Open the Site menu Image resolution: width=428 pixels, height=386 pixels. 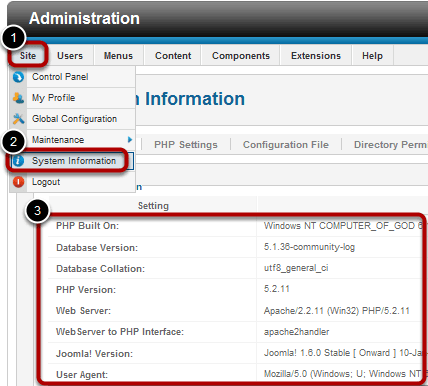pos(28,55)
